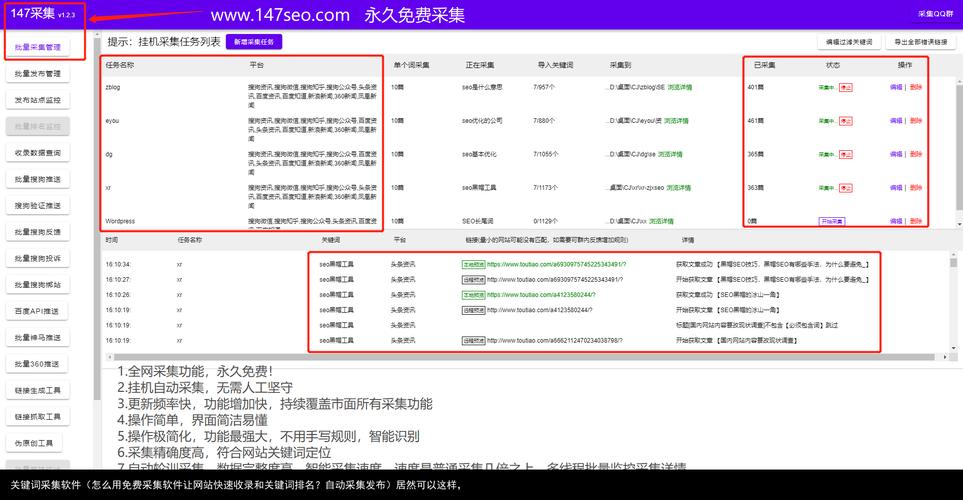Open 浏览详情 for the dg task
Viewport: 963px width, 500px height.
[x=670, y=154]
